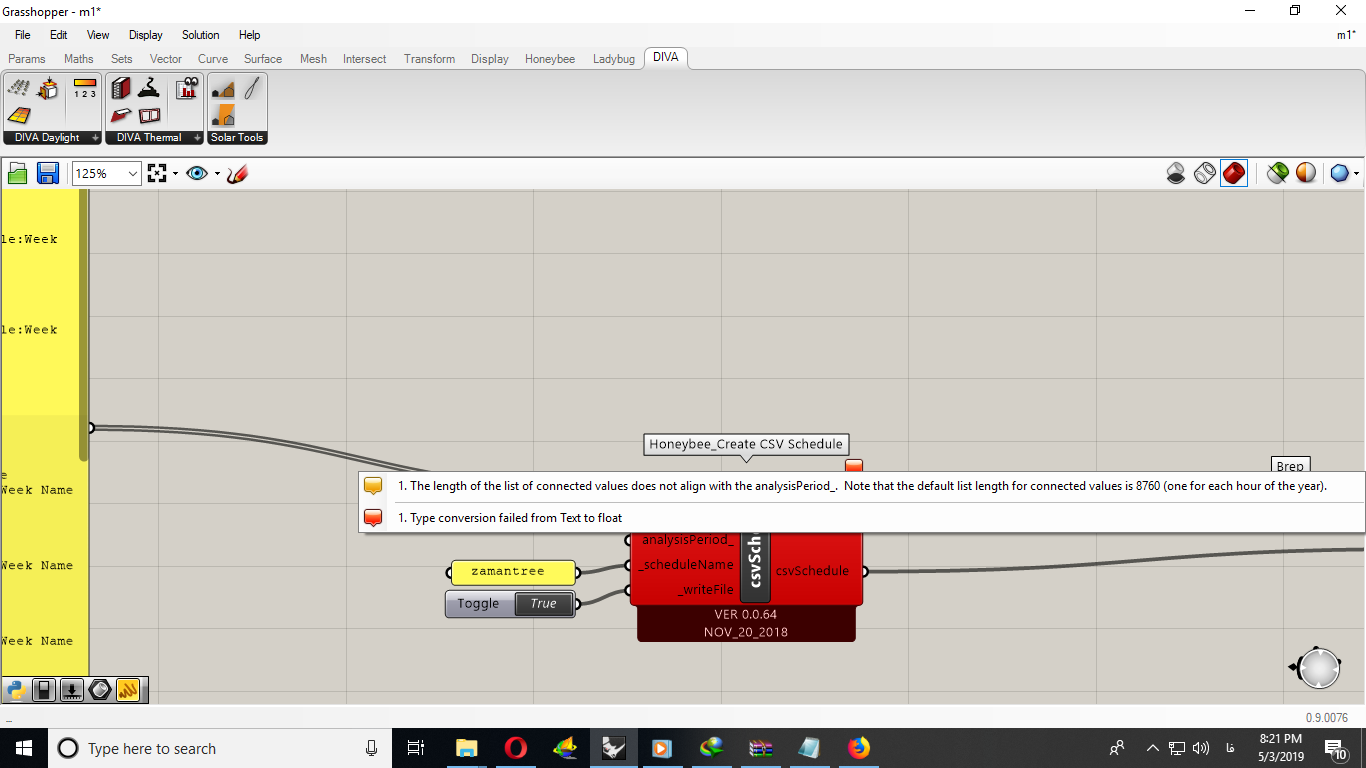Toggle preview selected only green icon
This screenshot has width=1366, height=768.
(x=1277, y=173)
